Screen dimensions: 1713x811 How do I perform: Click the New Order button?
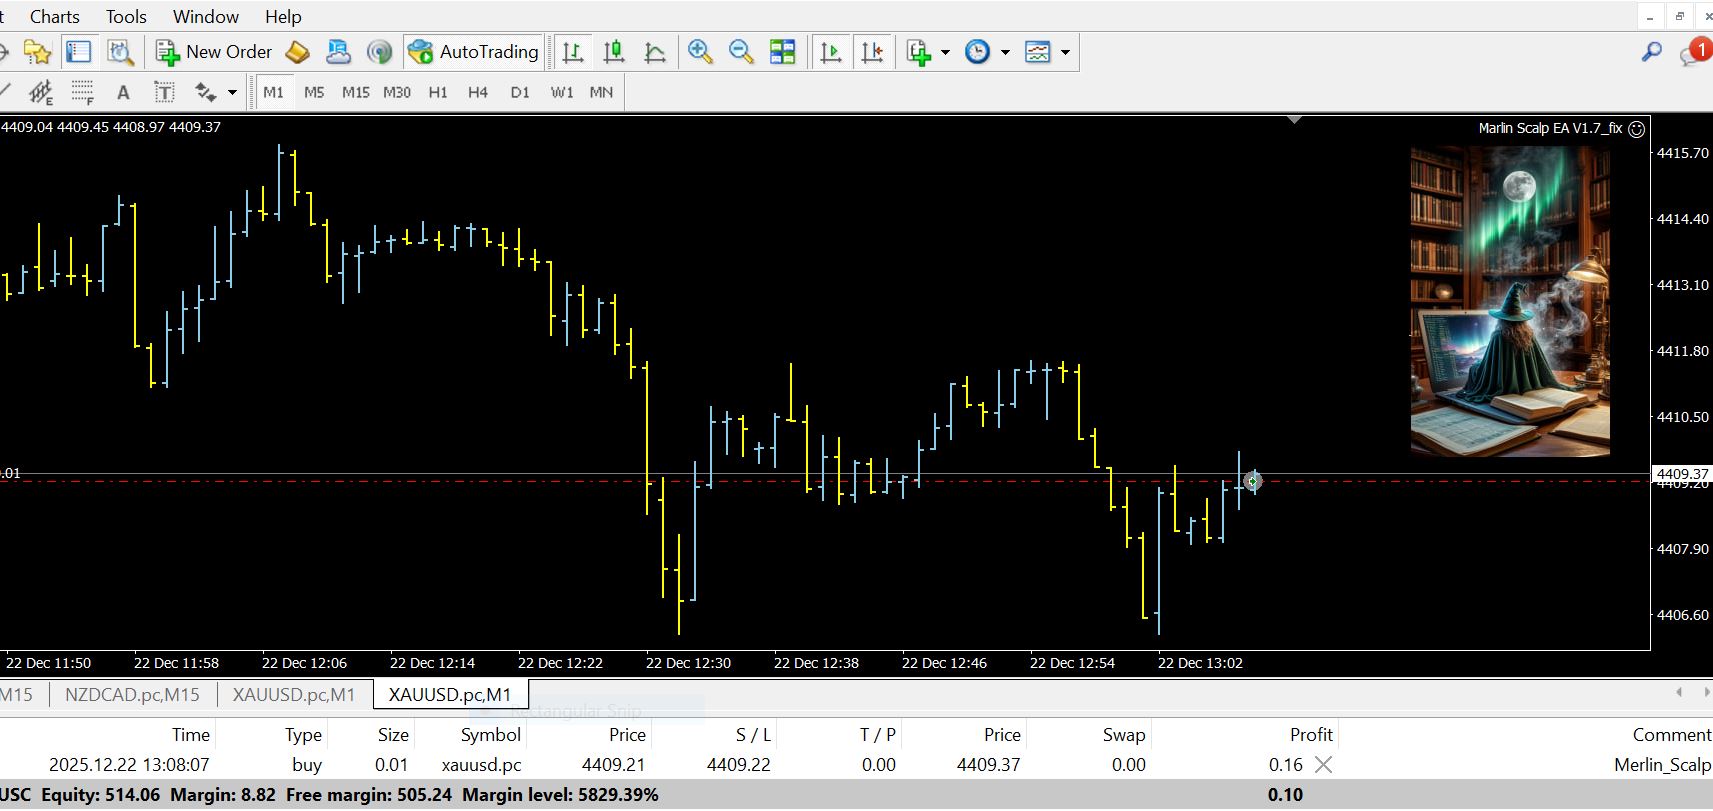pyautogui.click(x=214, y=52)
